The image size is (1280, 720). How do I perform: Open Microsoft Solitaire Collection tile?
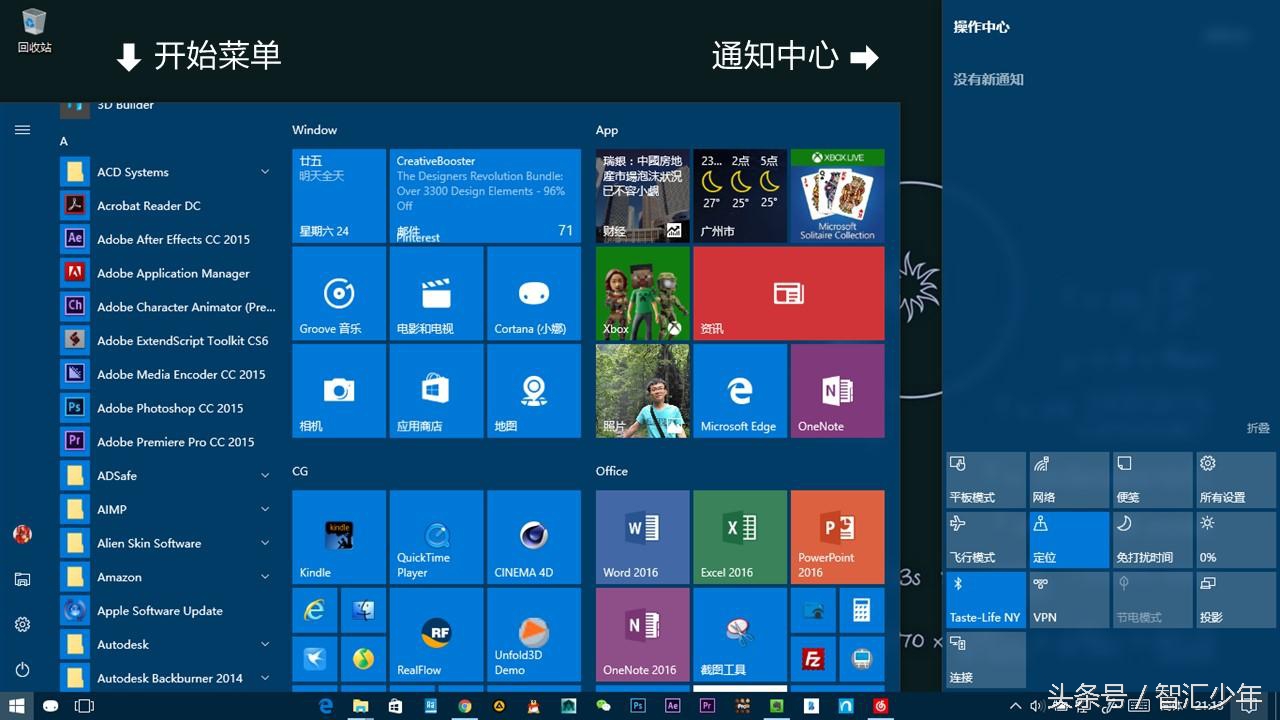pyautogui.click(x=838, y=196)
